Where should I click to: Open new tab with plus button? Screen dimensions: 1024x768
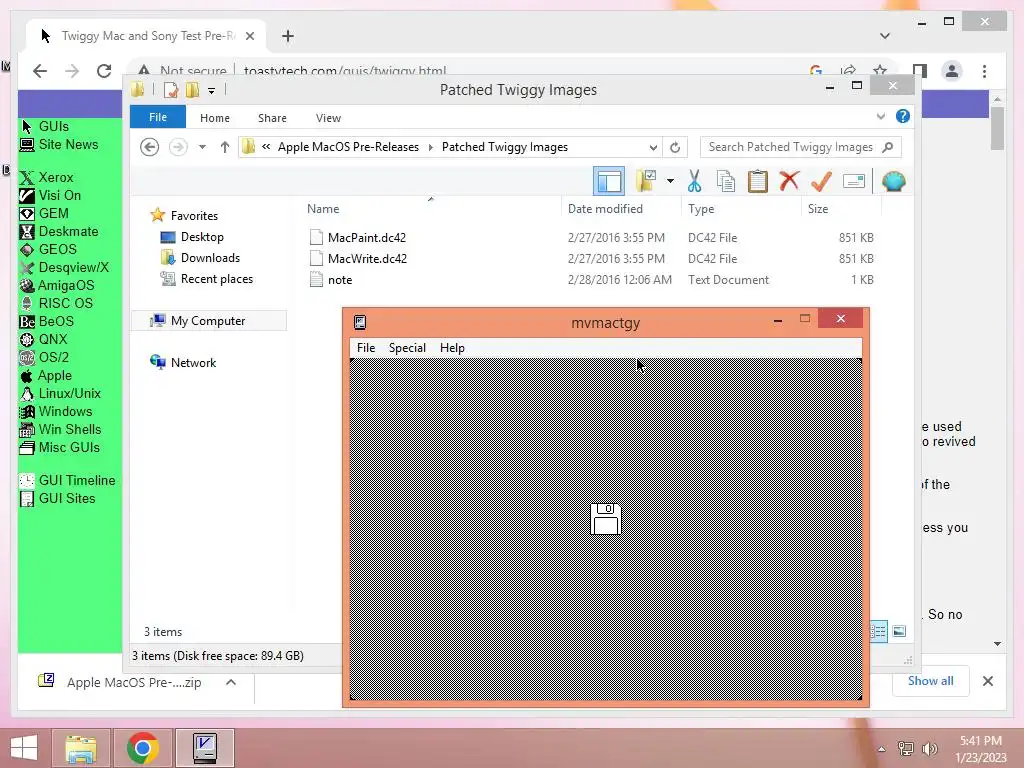(287, 36)
